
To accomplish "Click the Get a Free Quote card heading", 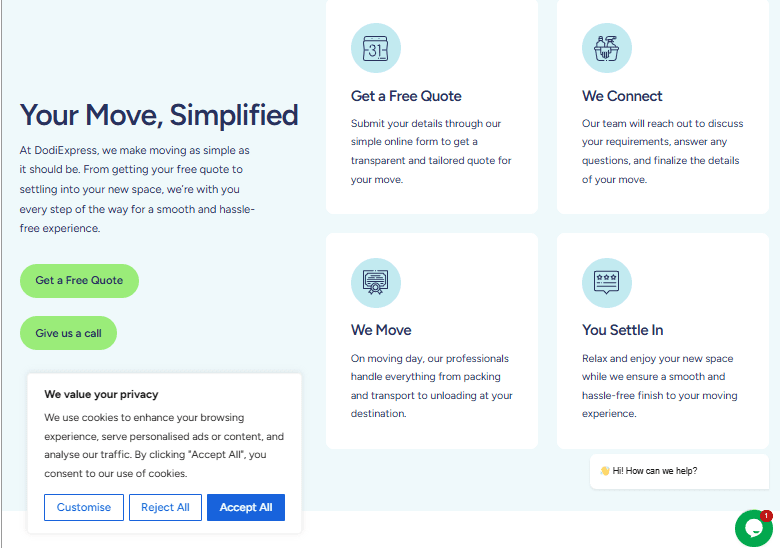I will coord(406,96).
